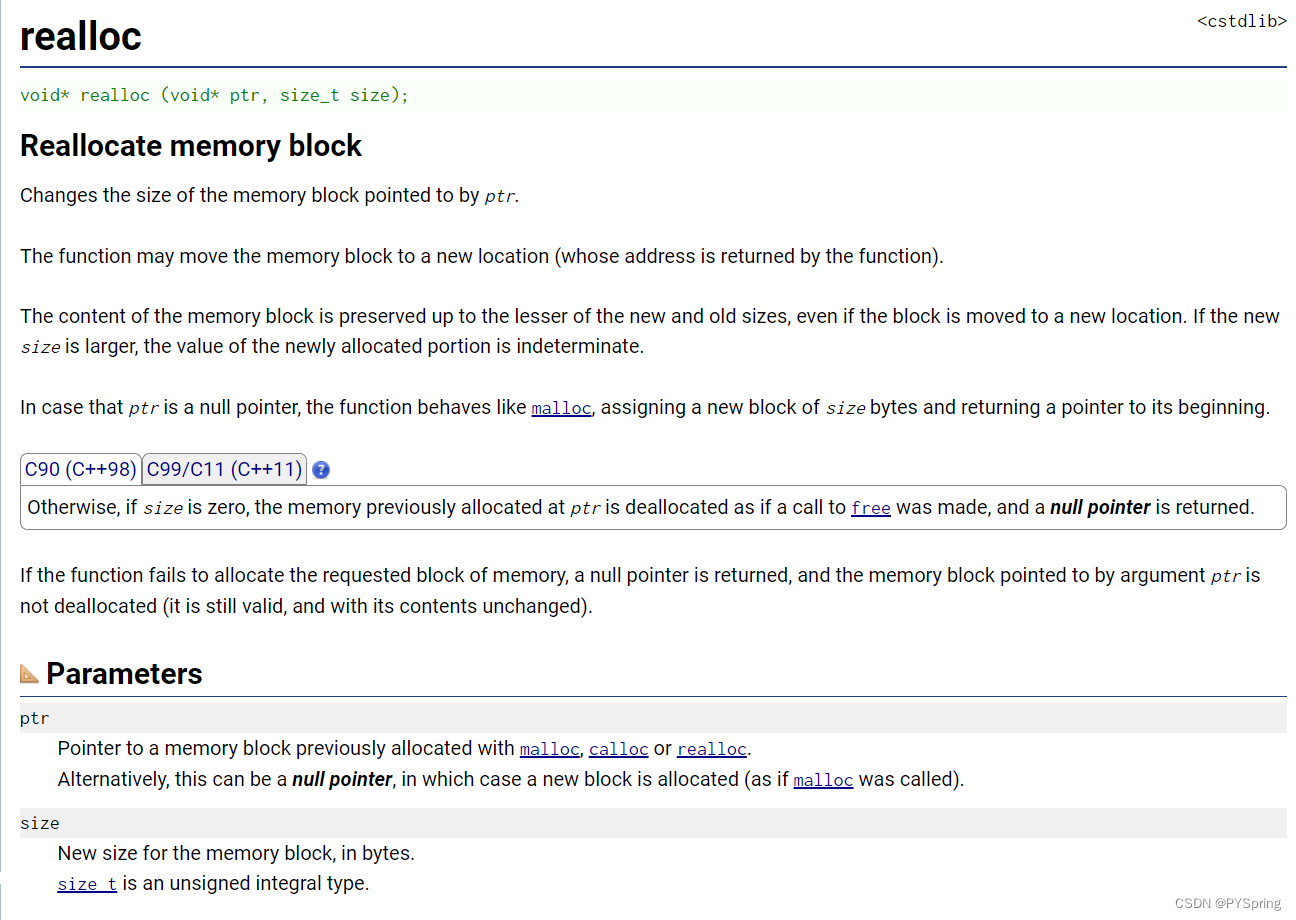Open the malloc link in null pointer paragraph
This screenshot has height=920, width=1296.
[x=561, y=408]
